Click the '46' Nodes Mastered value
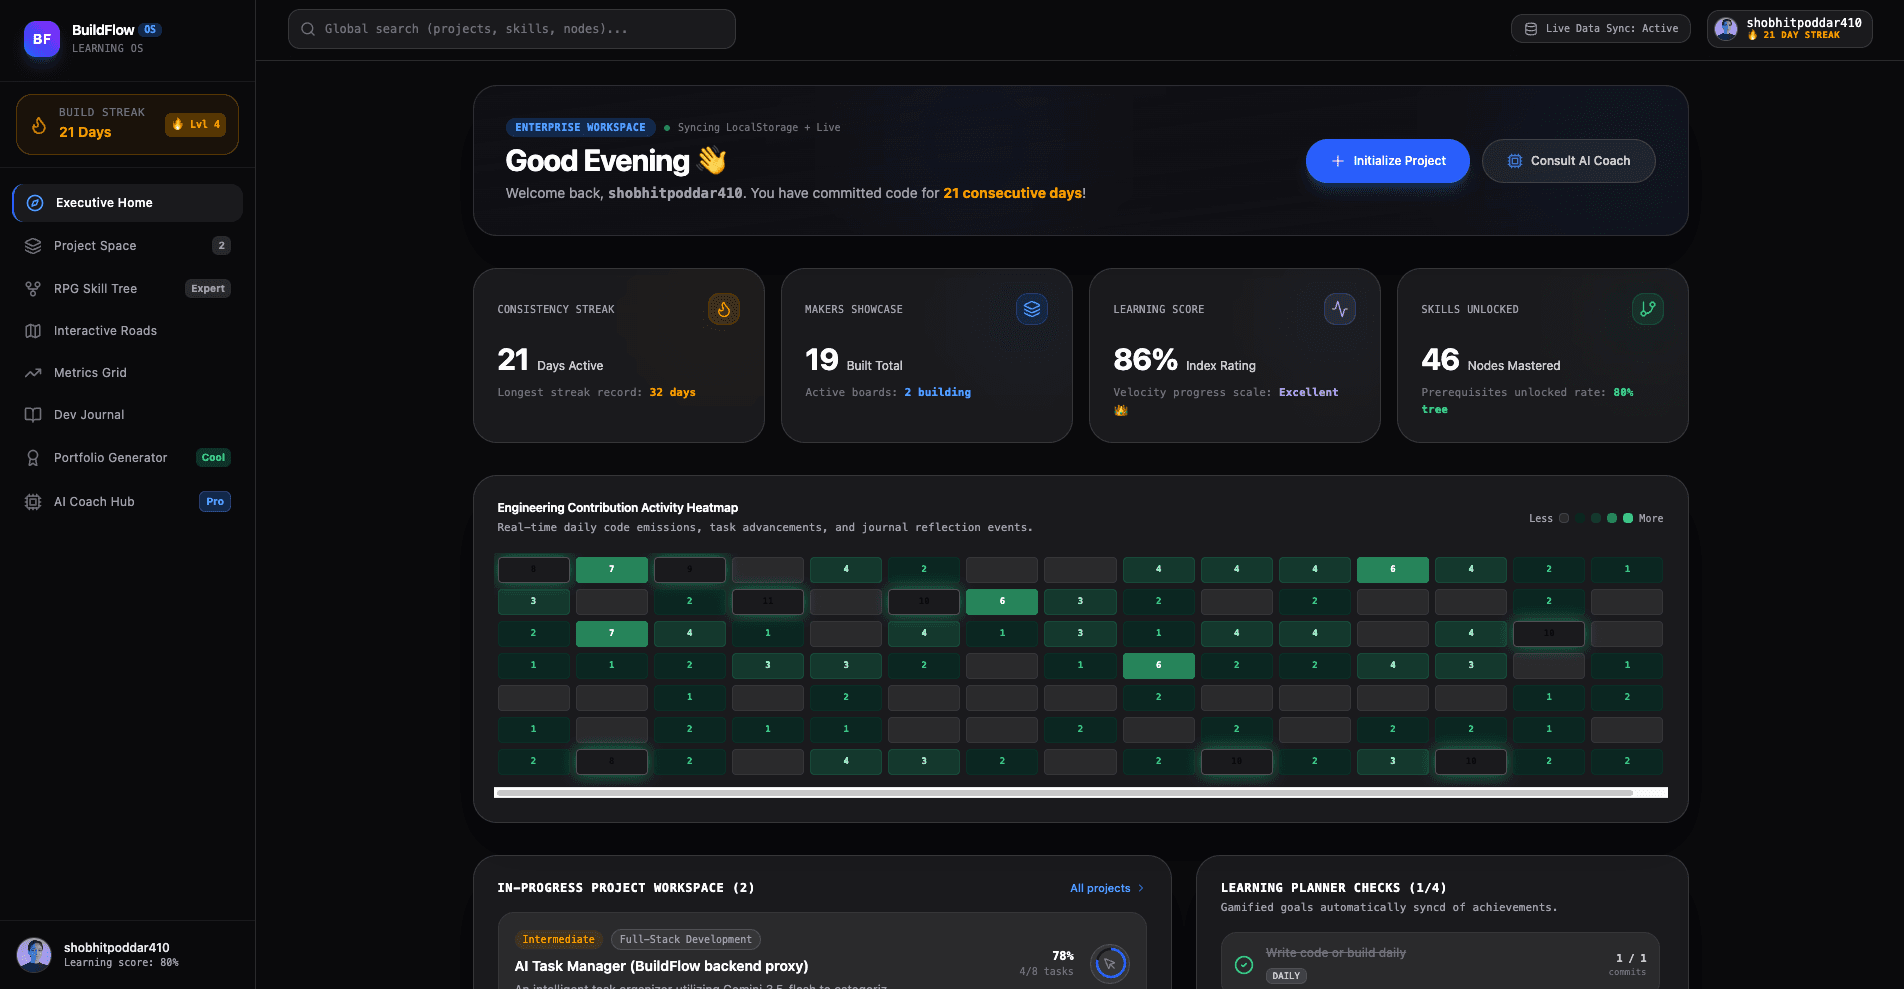Viewport: 1904px width, 989px height. pos(1440,360)
